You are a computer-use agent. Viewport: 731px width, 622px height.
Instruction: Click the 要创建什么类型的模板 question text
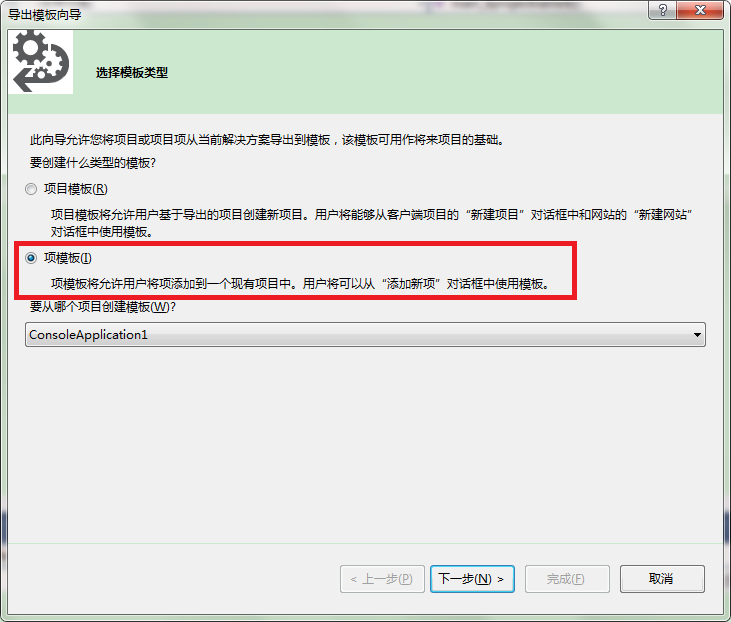point(93,163)
